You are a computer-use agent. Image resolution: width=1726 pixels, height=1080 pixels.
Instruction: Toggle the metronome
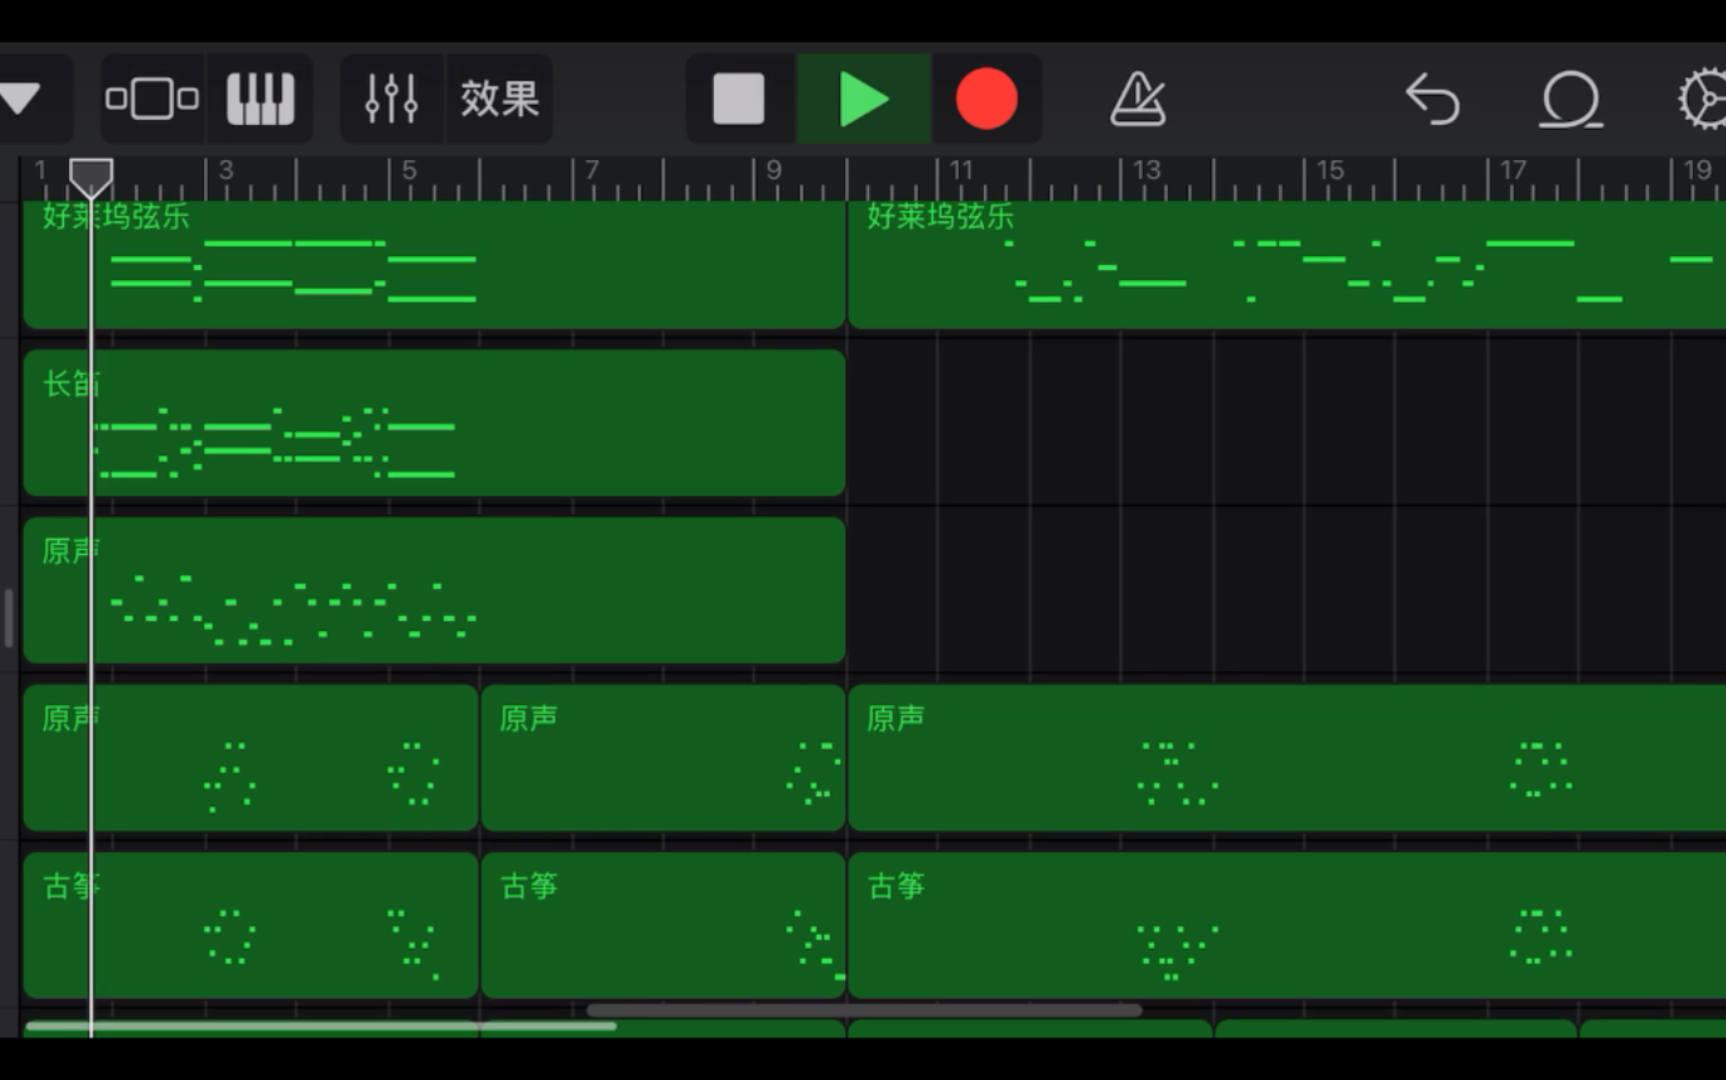1138,99
